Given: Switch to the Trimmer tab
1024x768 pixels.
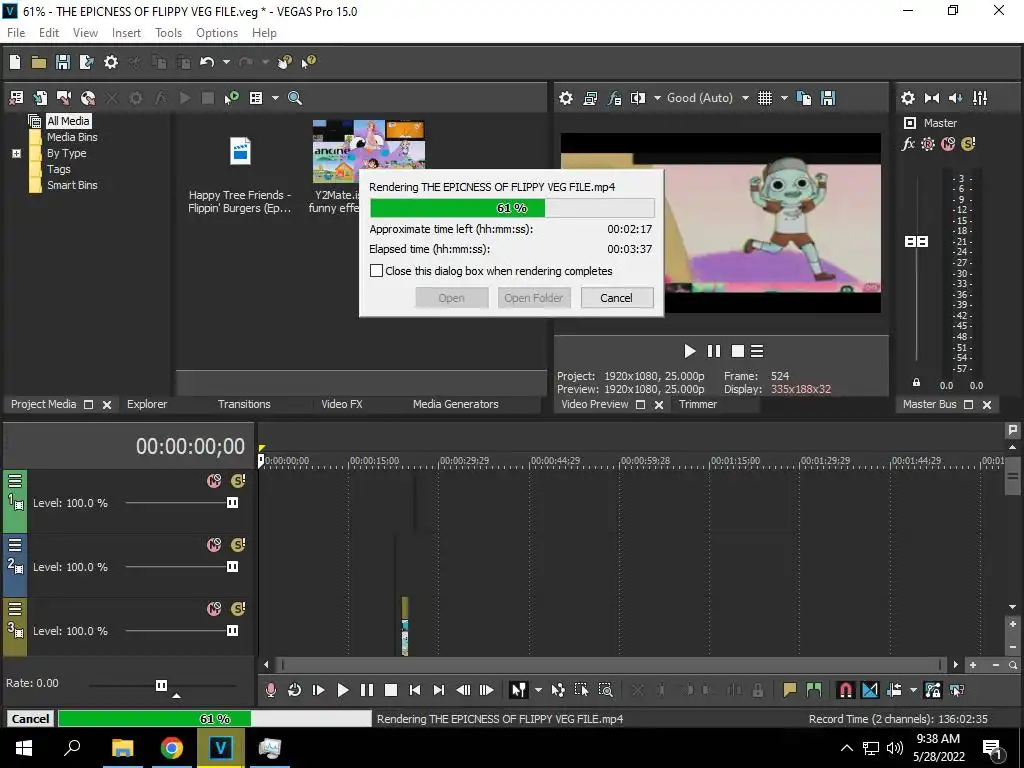Looking at the screenshot, I should click(x=697, y=404).
